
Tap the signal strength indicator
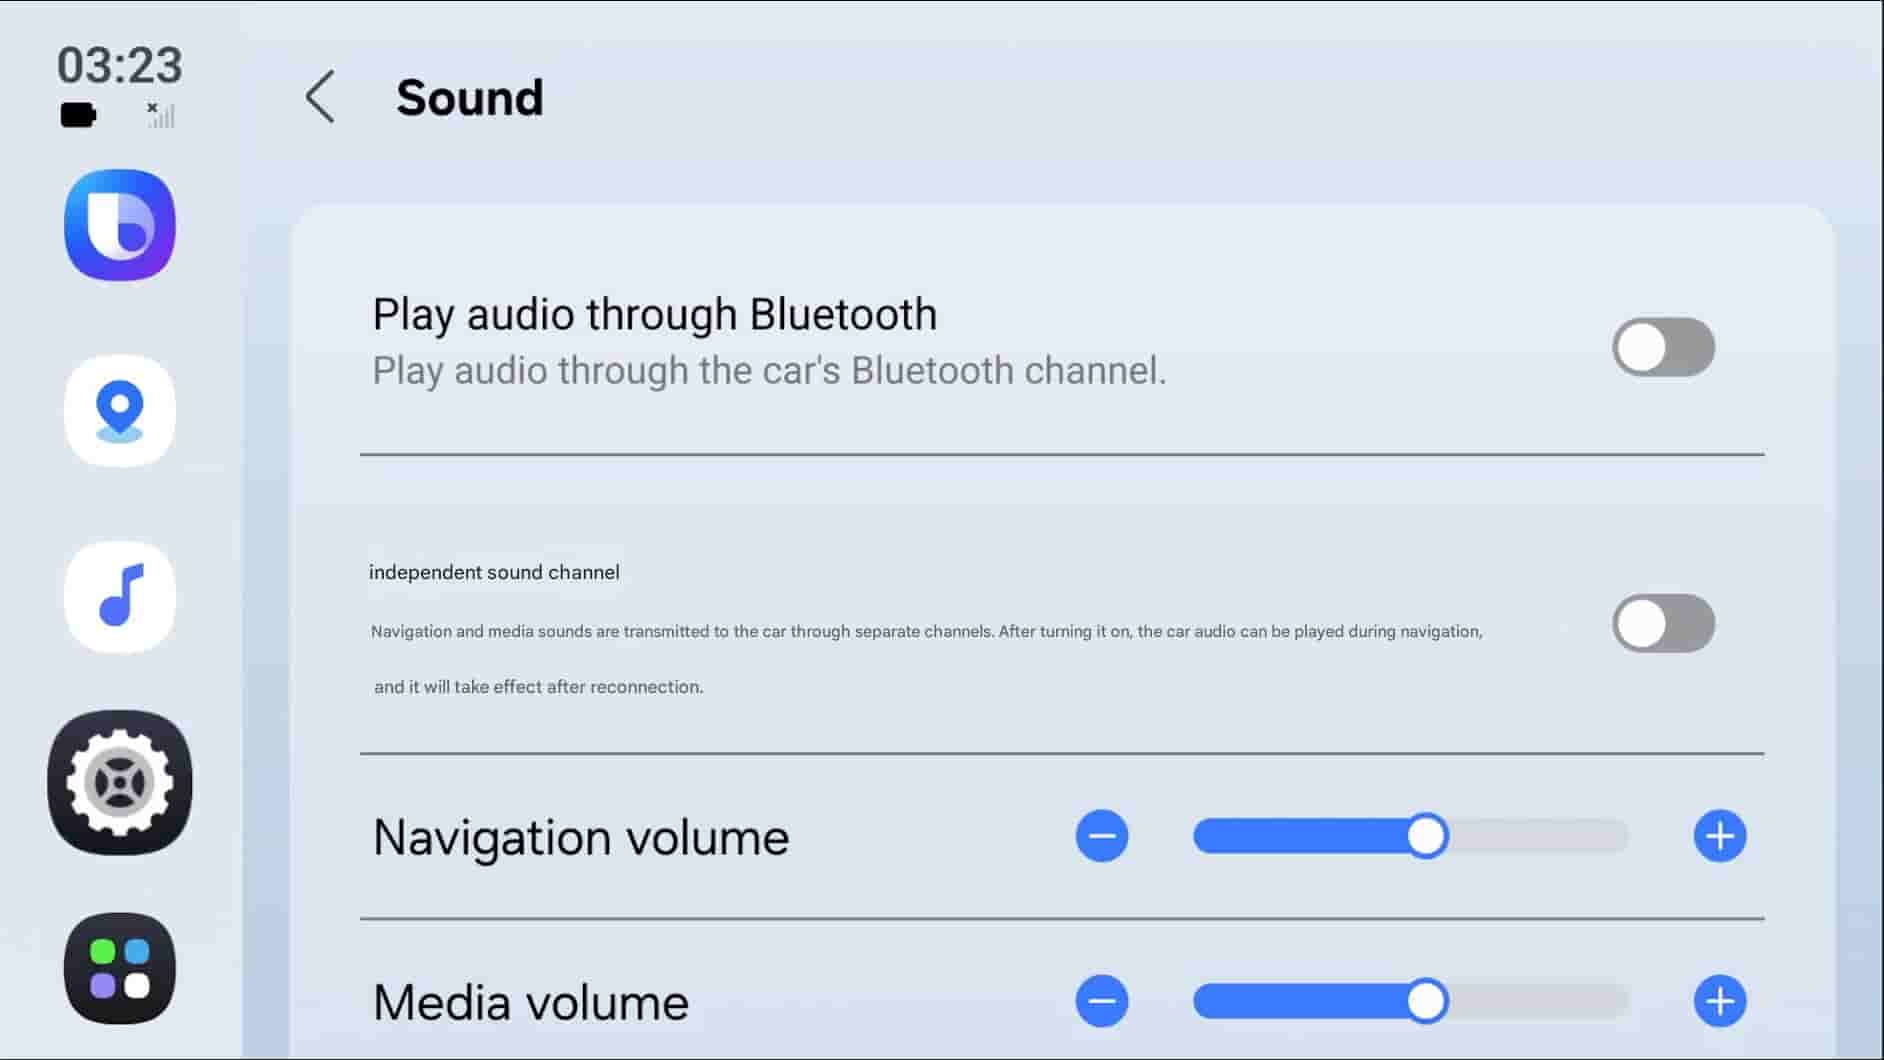point(161,115)
